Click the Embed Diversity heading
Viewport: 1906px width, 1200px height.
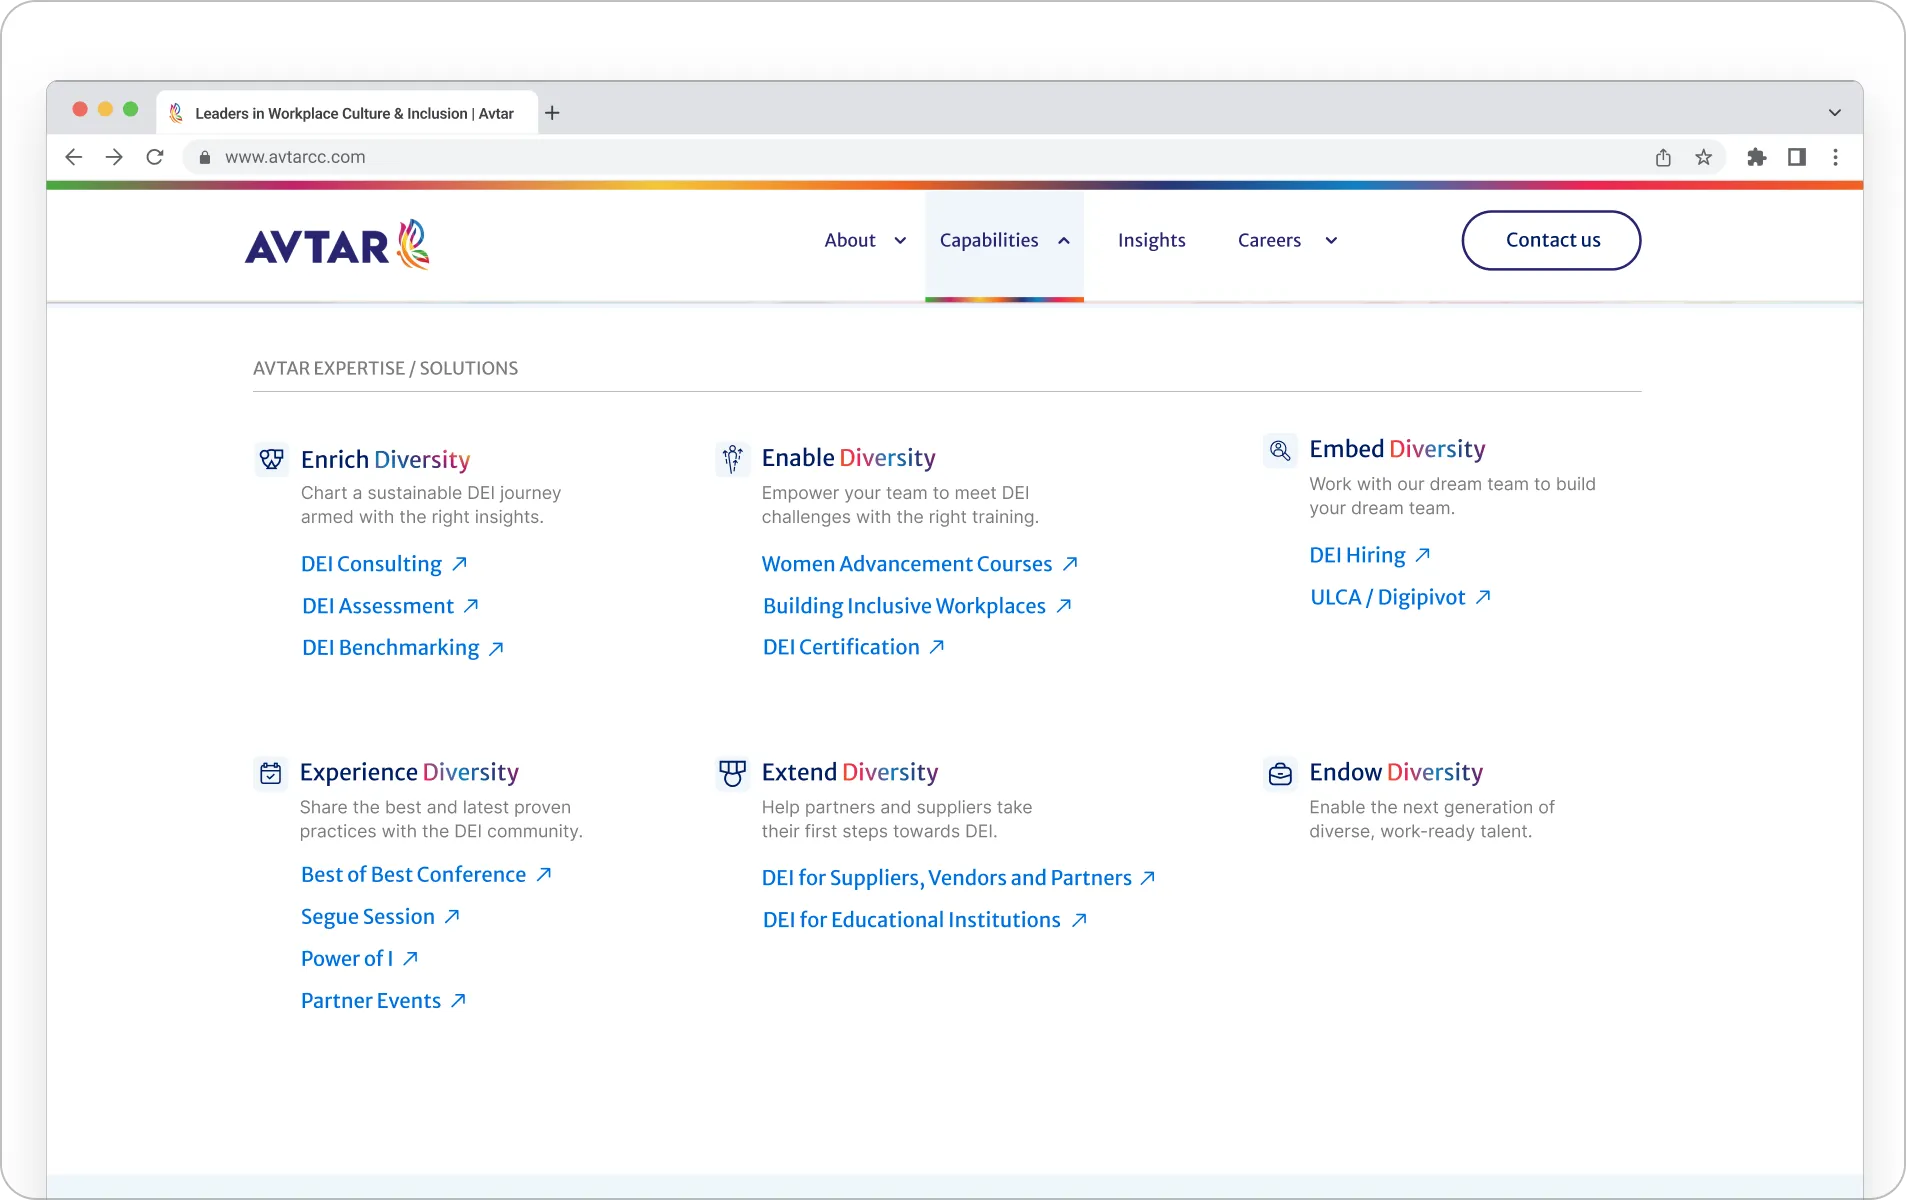(1397, 449)
